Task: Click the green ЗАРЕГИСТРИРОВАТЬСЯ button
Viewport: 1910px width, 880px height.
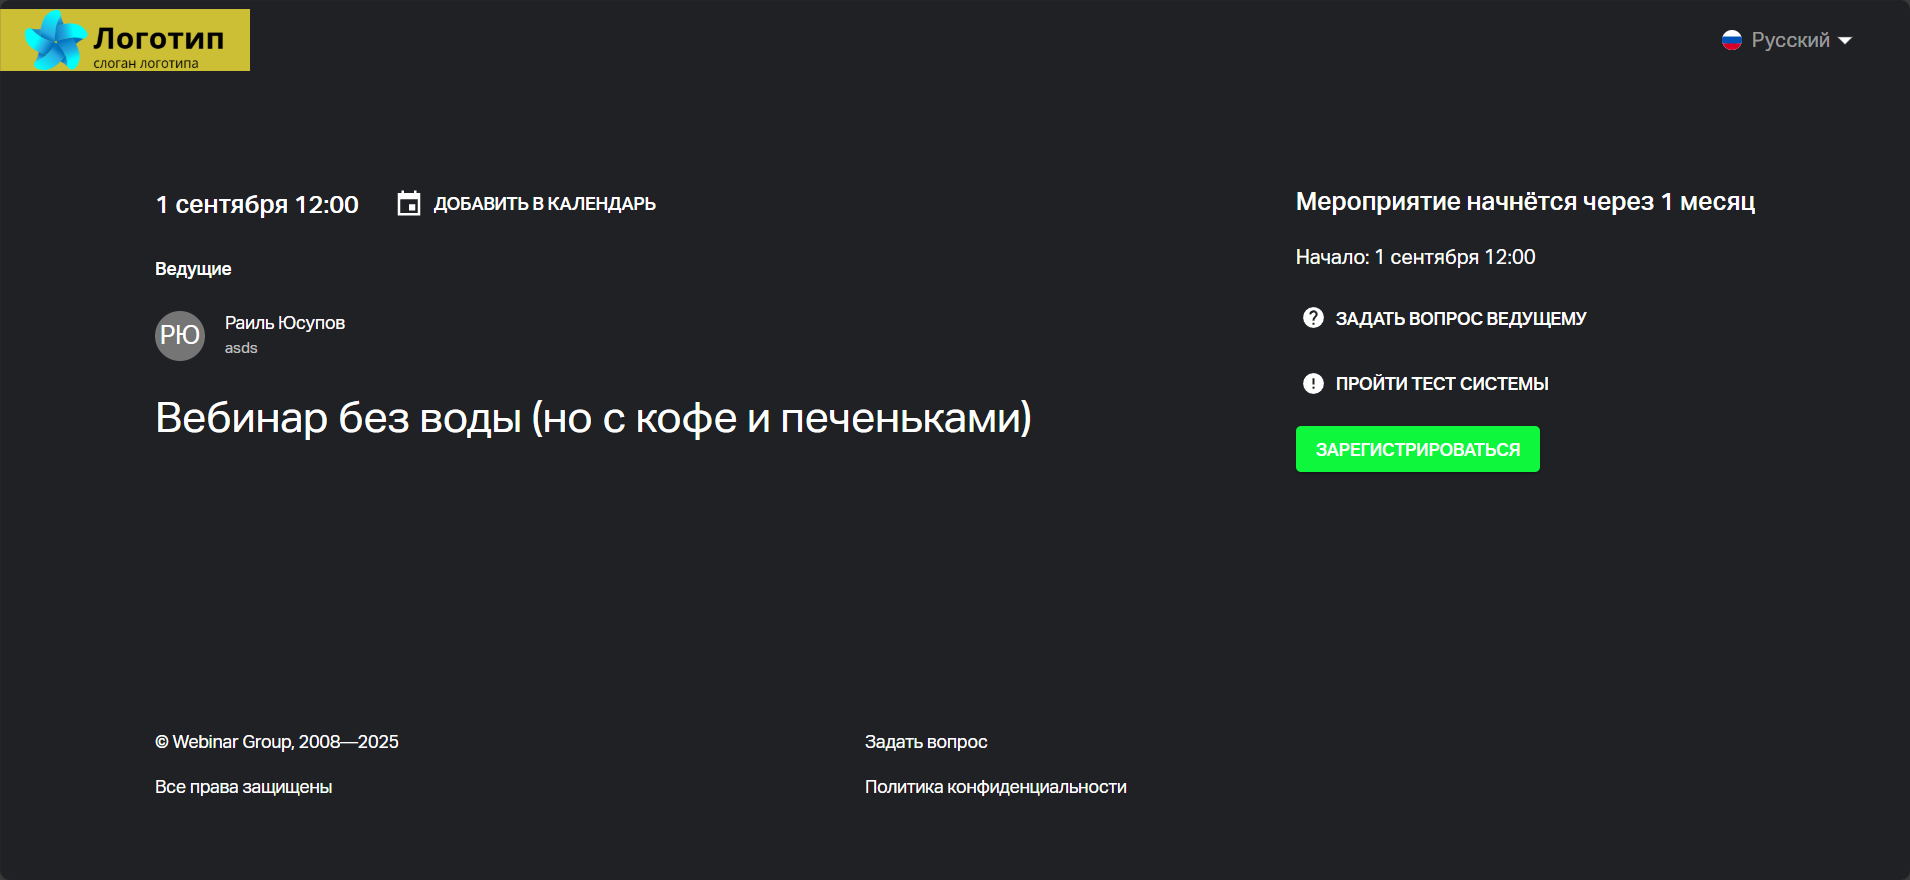Action: [x=1418, y=449]
